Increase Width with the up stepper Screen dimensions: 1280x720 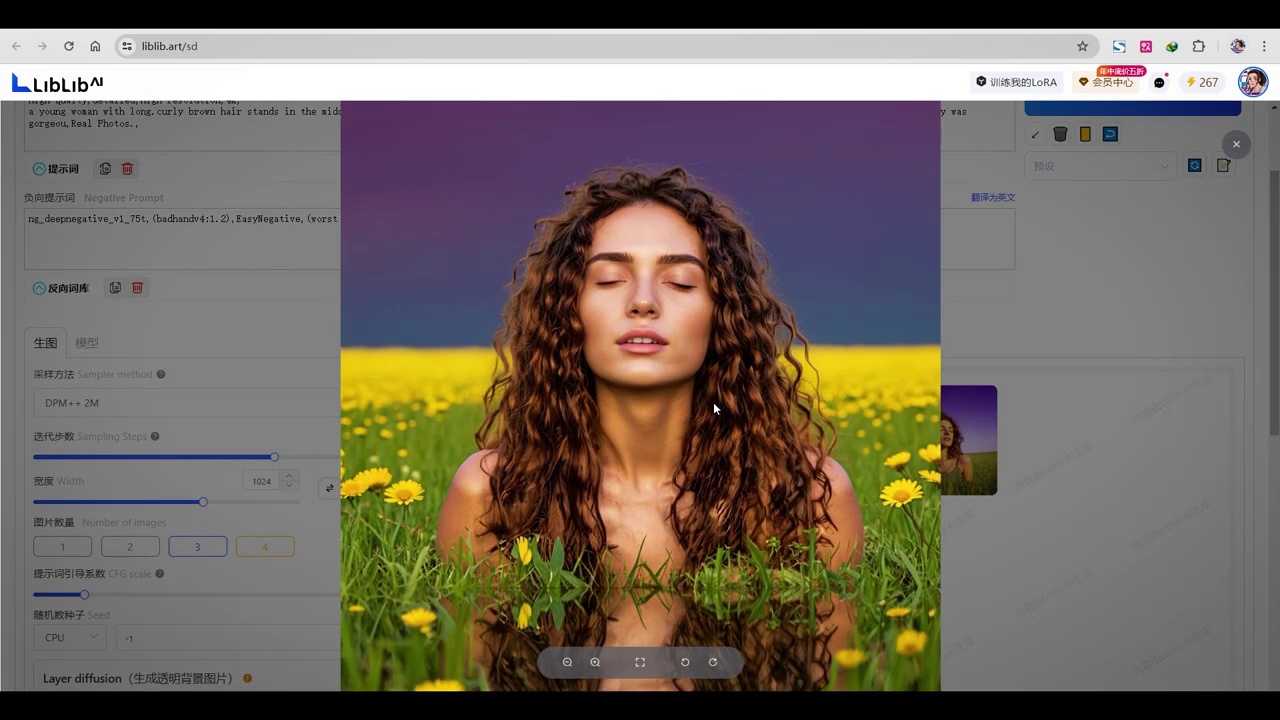(289, 477)
